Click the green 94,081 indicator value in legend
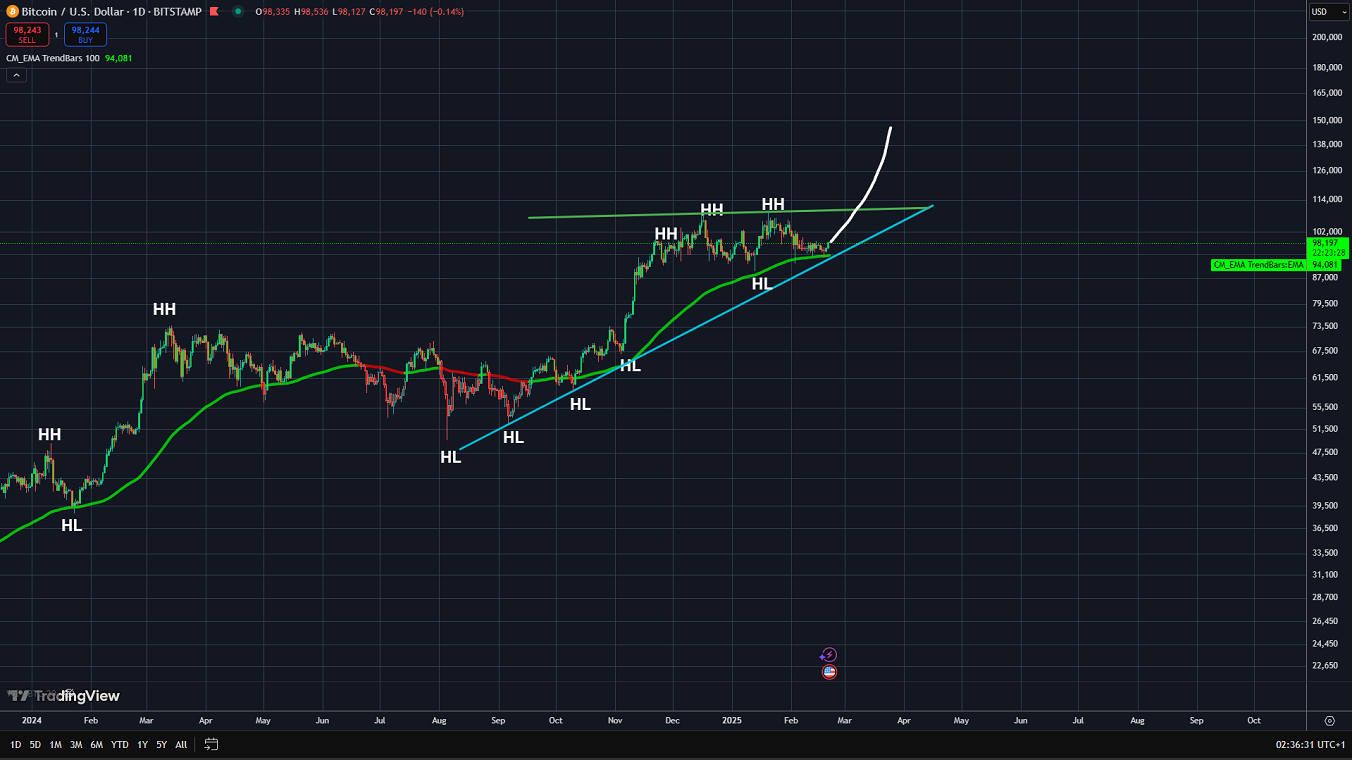Screen dimensions: 1352x760 coord(119,58)
